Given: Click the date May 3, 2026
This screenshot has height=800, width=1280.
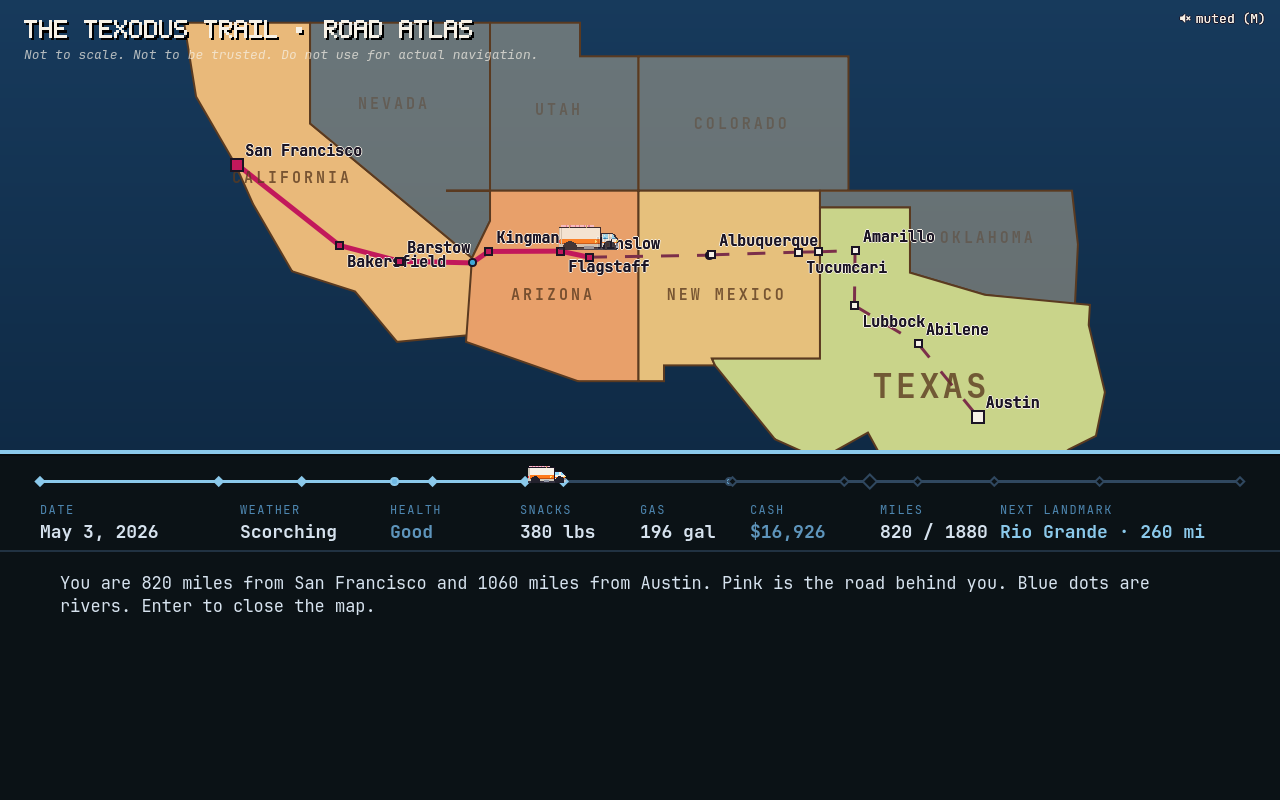Looking at the screenshot, I should point(99,532).
